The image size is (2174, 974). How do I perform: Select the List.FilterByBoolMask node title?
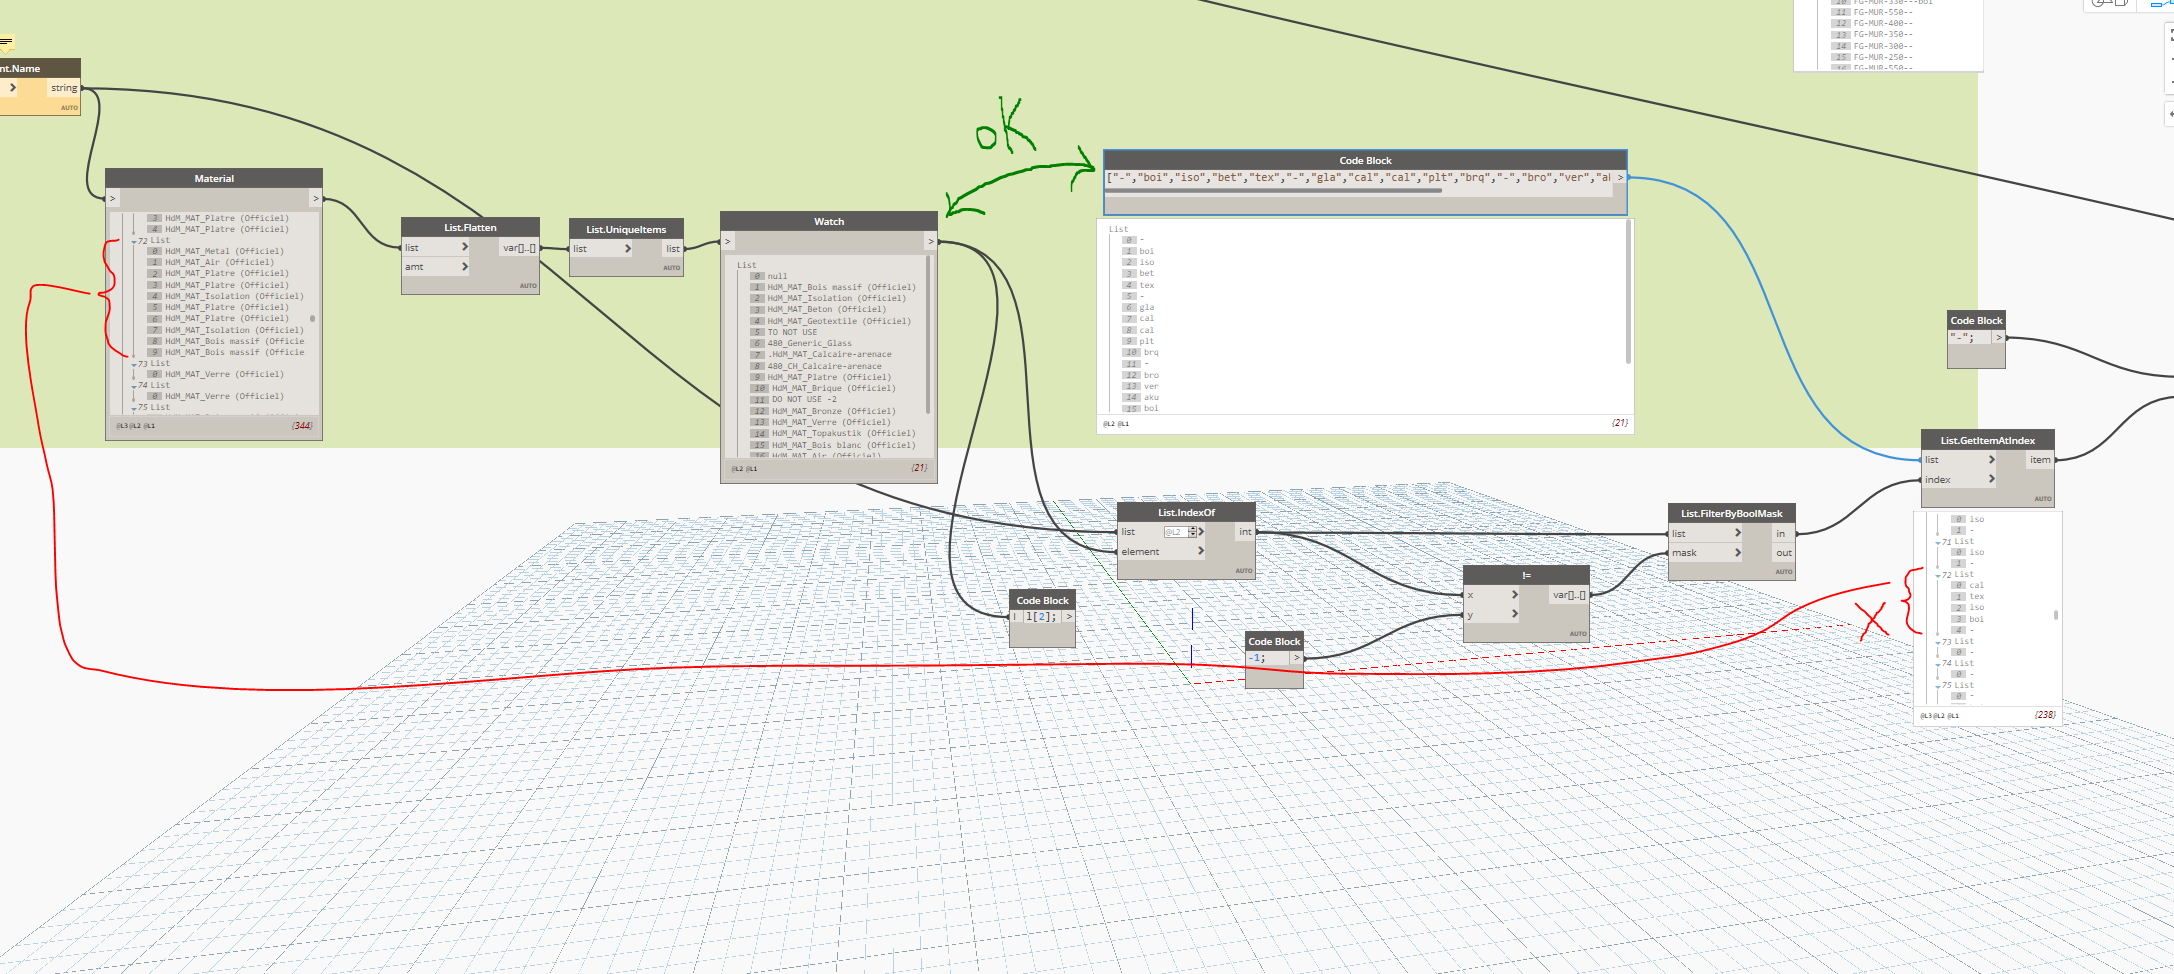pos(1732,513)
